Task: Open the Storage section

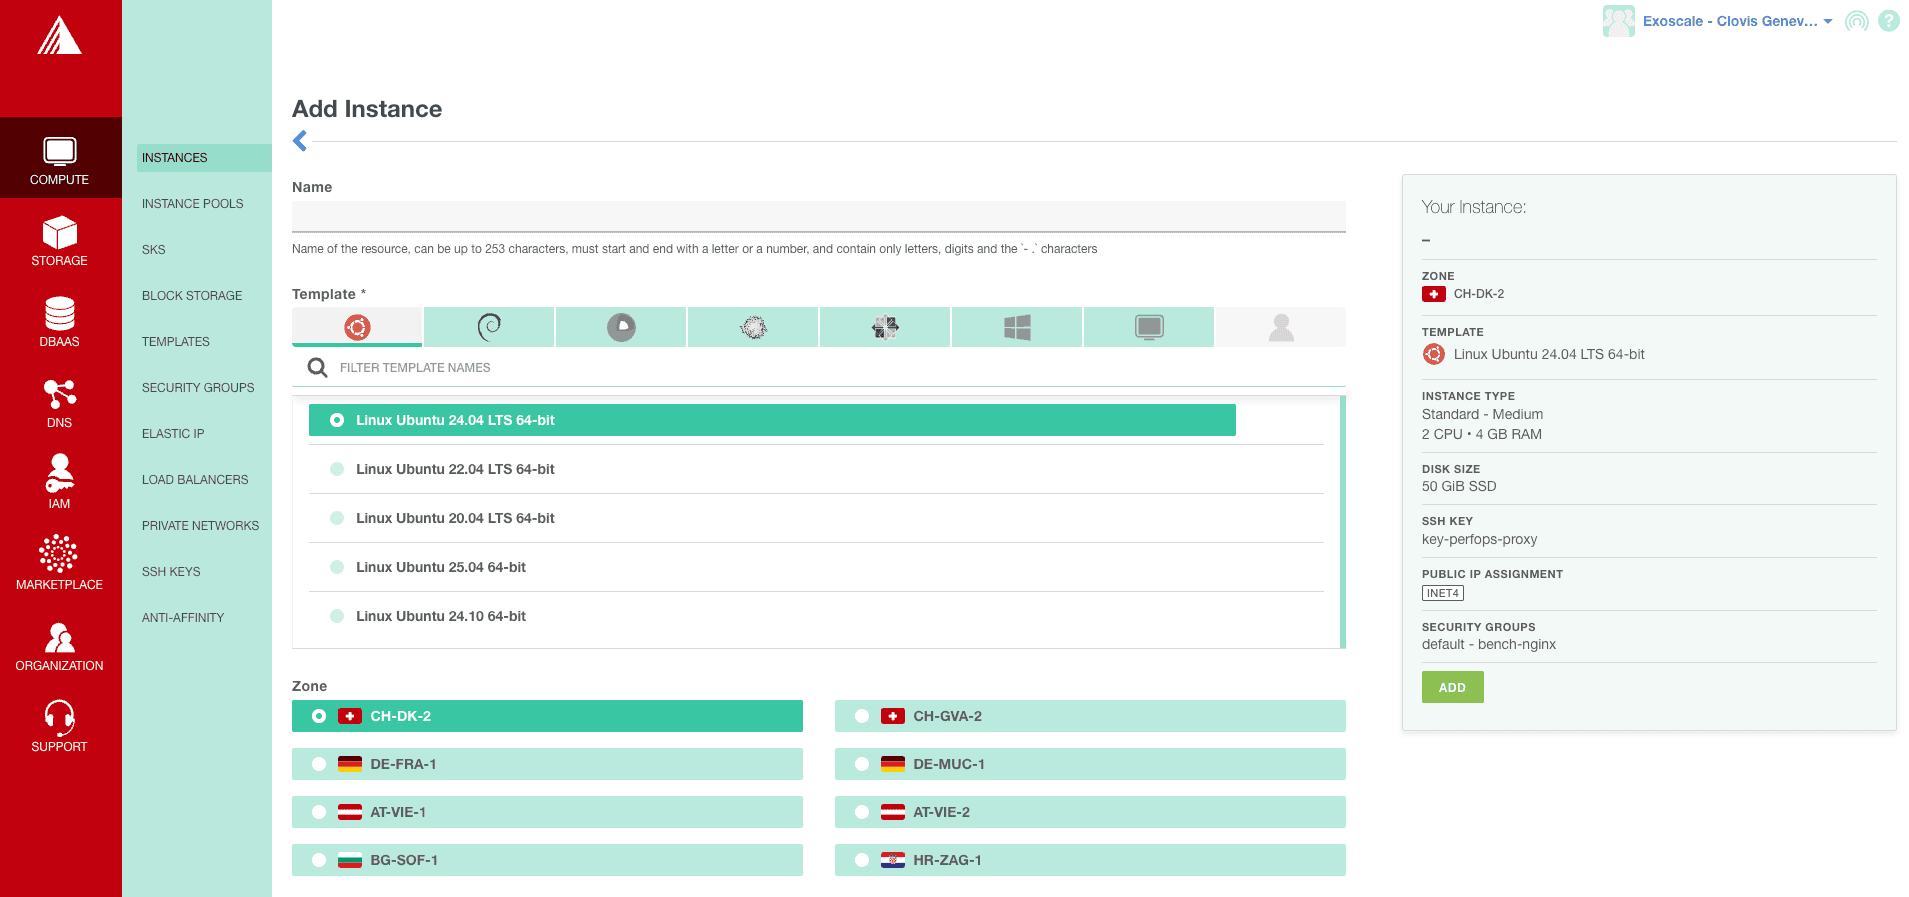Action: point(60,241)
